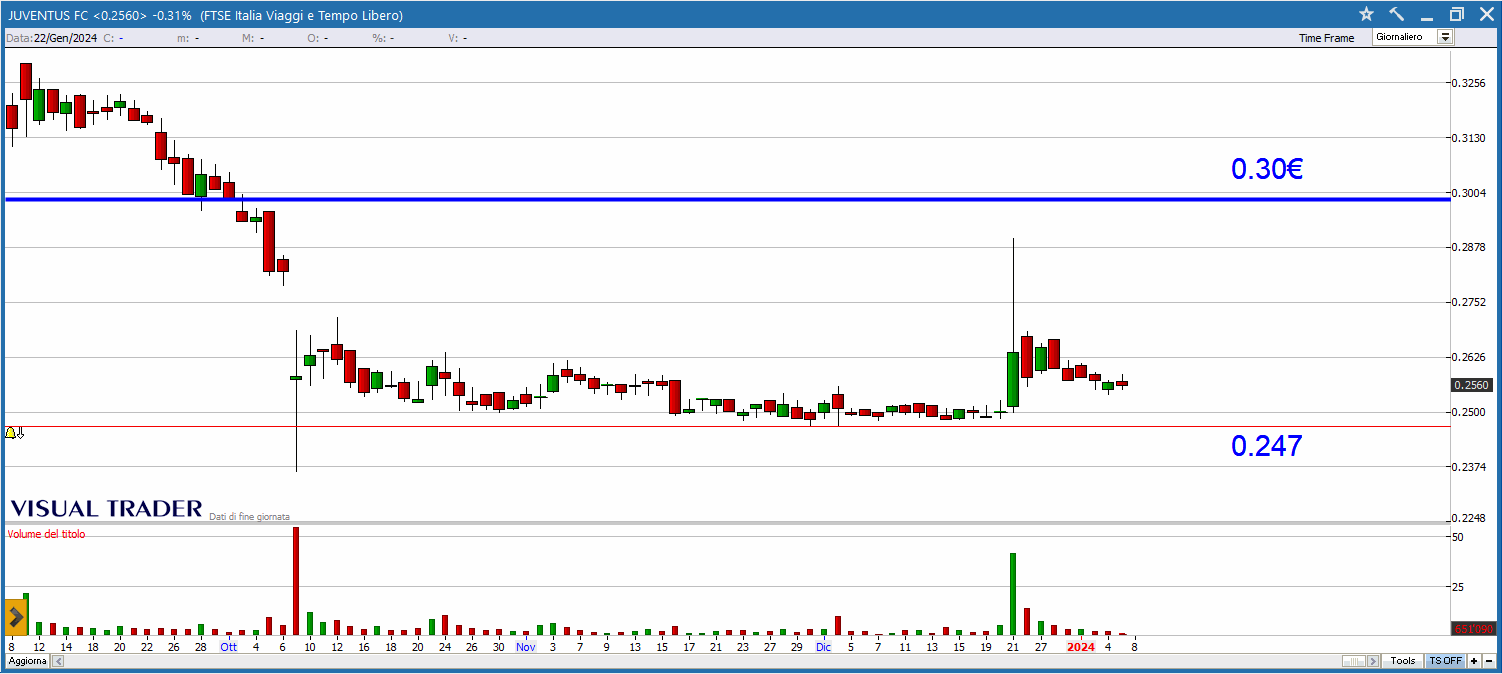Restore the chart window size
Viewport: 1502px width, 674px height.
1457,14
